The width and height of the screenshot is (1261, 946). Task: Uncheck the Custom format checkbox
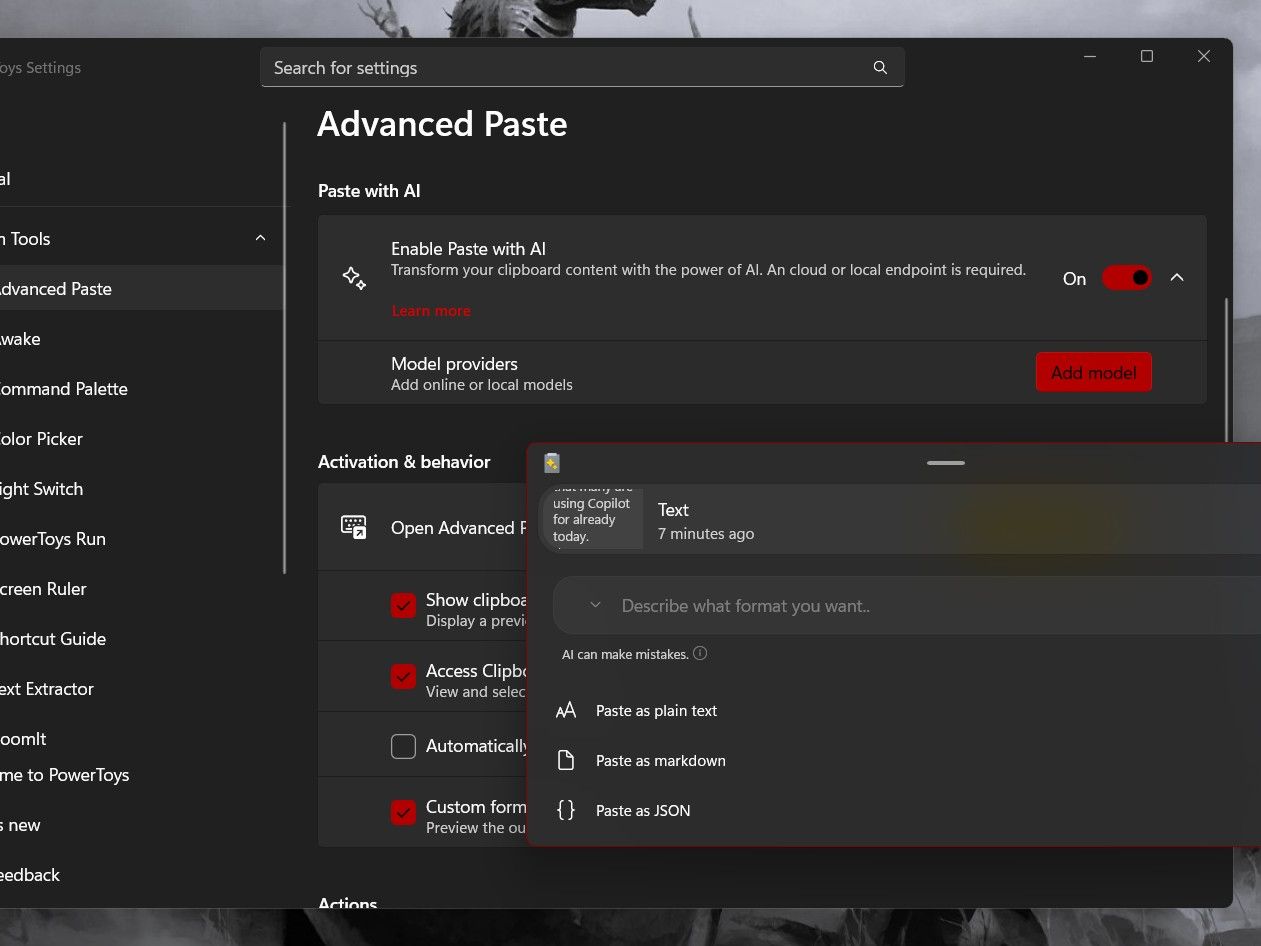[x=403, y=812]
